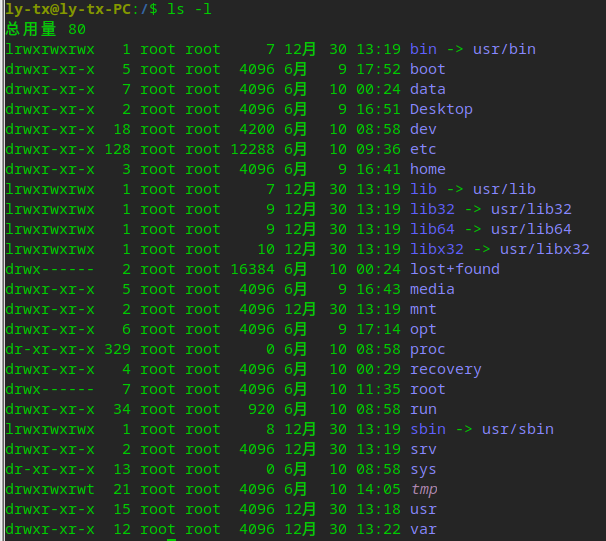The width and height of the screenshot is (606, 541).
Task: Select the 'etc' directory name
Action: pos(423,149)
